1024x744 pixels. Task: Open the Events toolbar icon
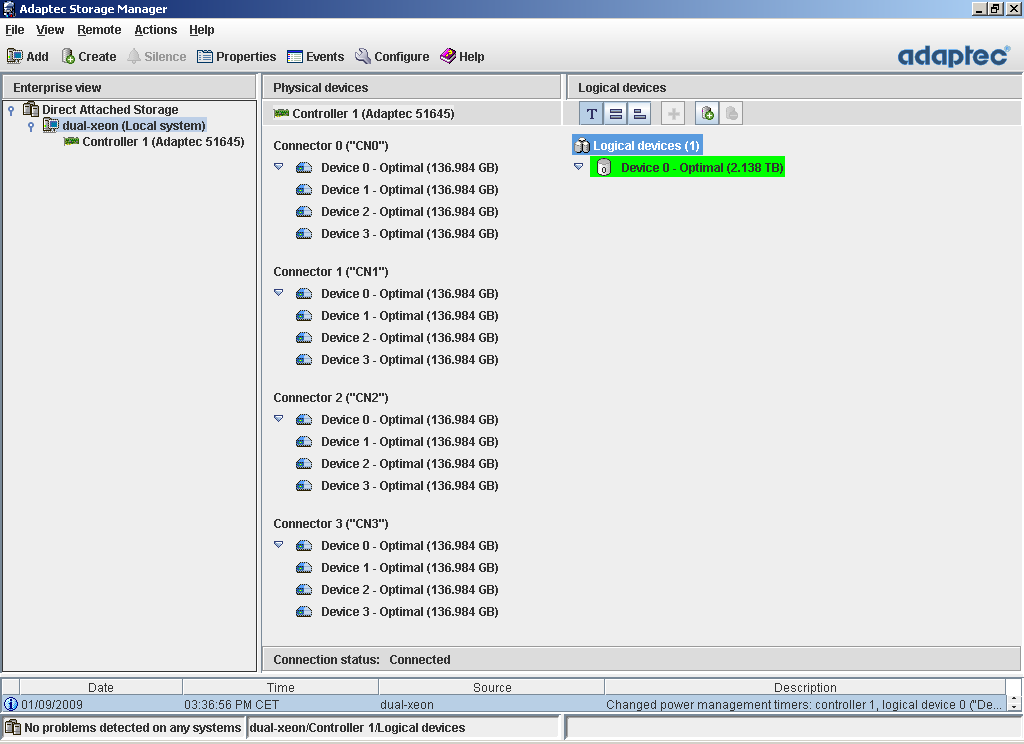click(294, 56)
